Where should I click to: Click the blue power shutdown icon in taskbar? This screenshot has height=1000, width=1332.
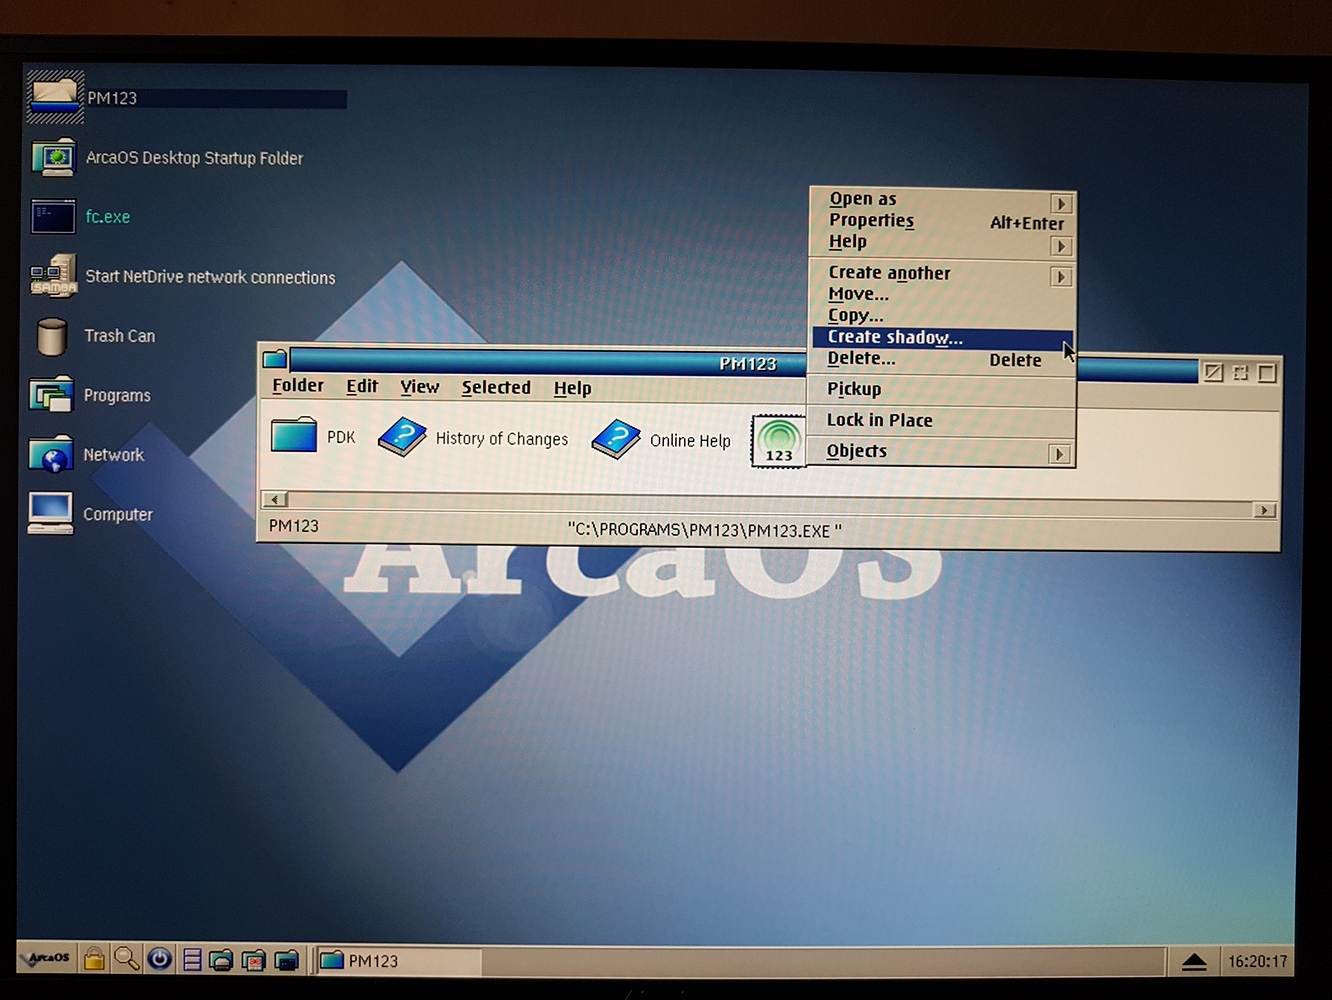[x=159, y=959]
